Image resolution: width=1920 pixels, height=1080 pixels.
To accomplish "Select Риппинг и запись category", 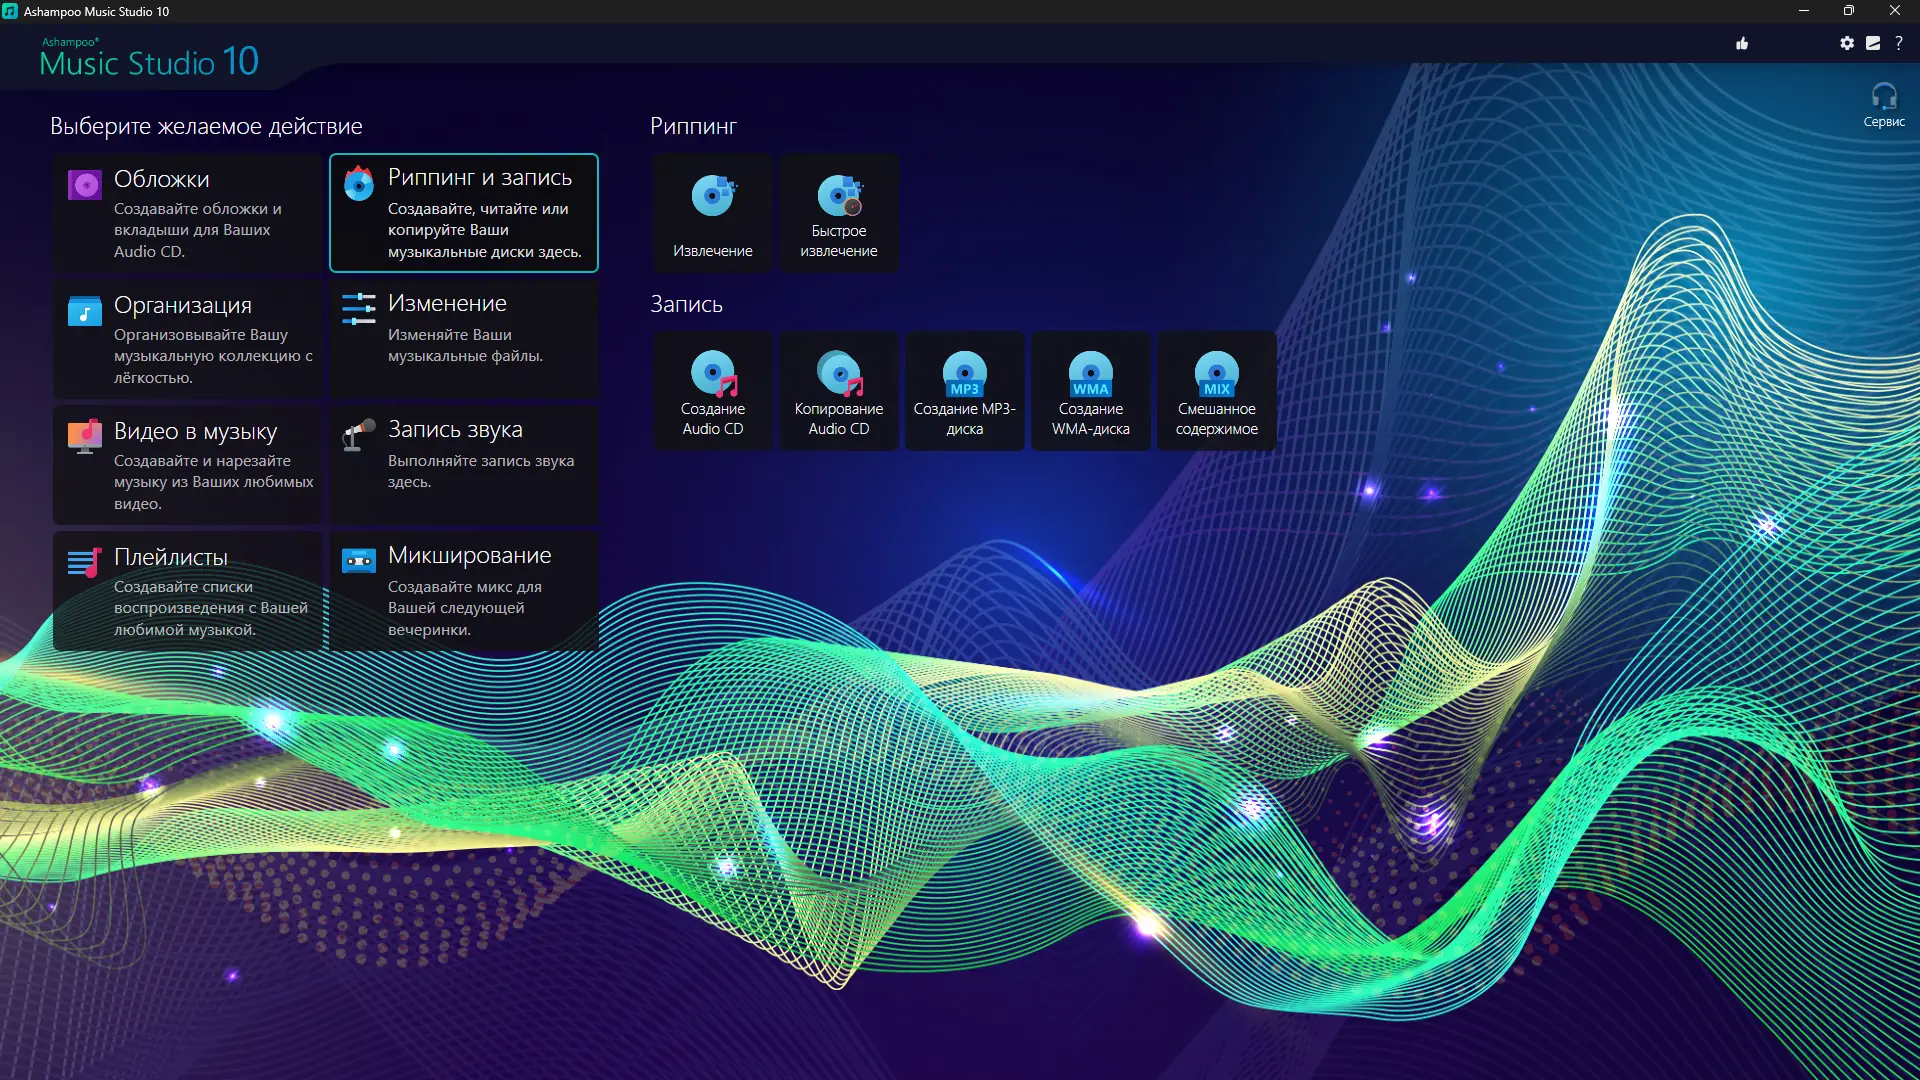I will (464, 213).
